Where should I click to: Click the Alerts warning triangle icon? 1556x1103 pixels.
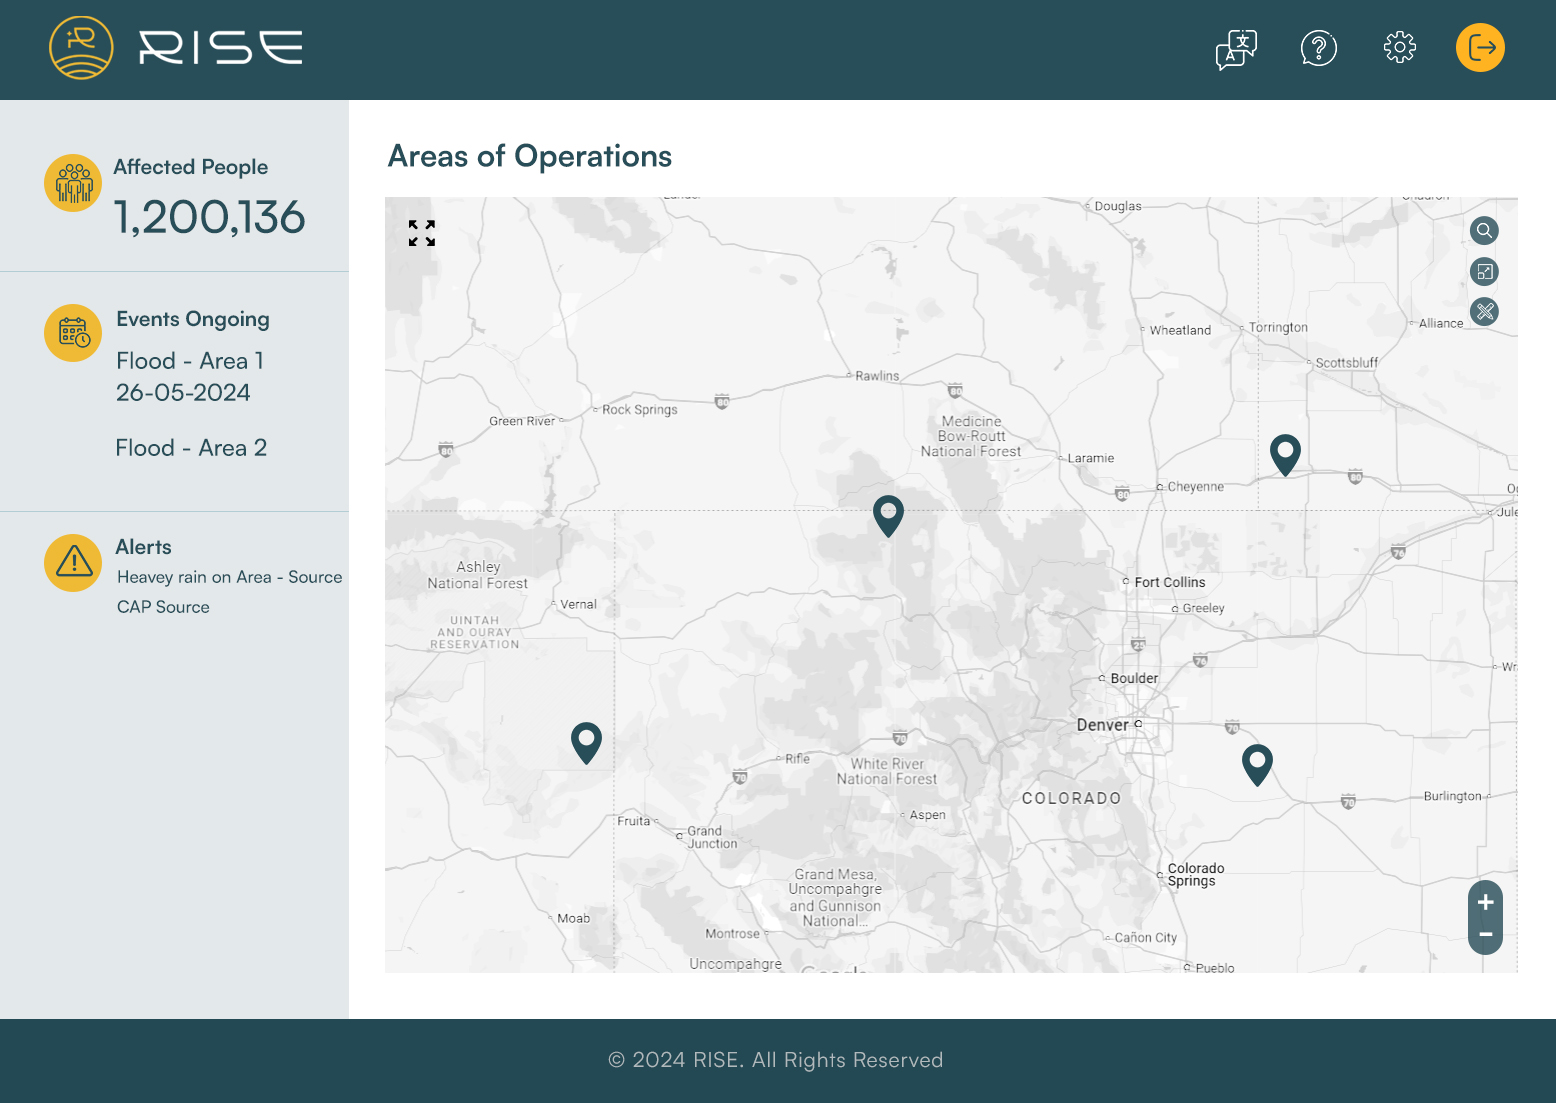[73, 563]
